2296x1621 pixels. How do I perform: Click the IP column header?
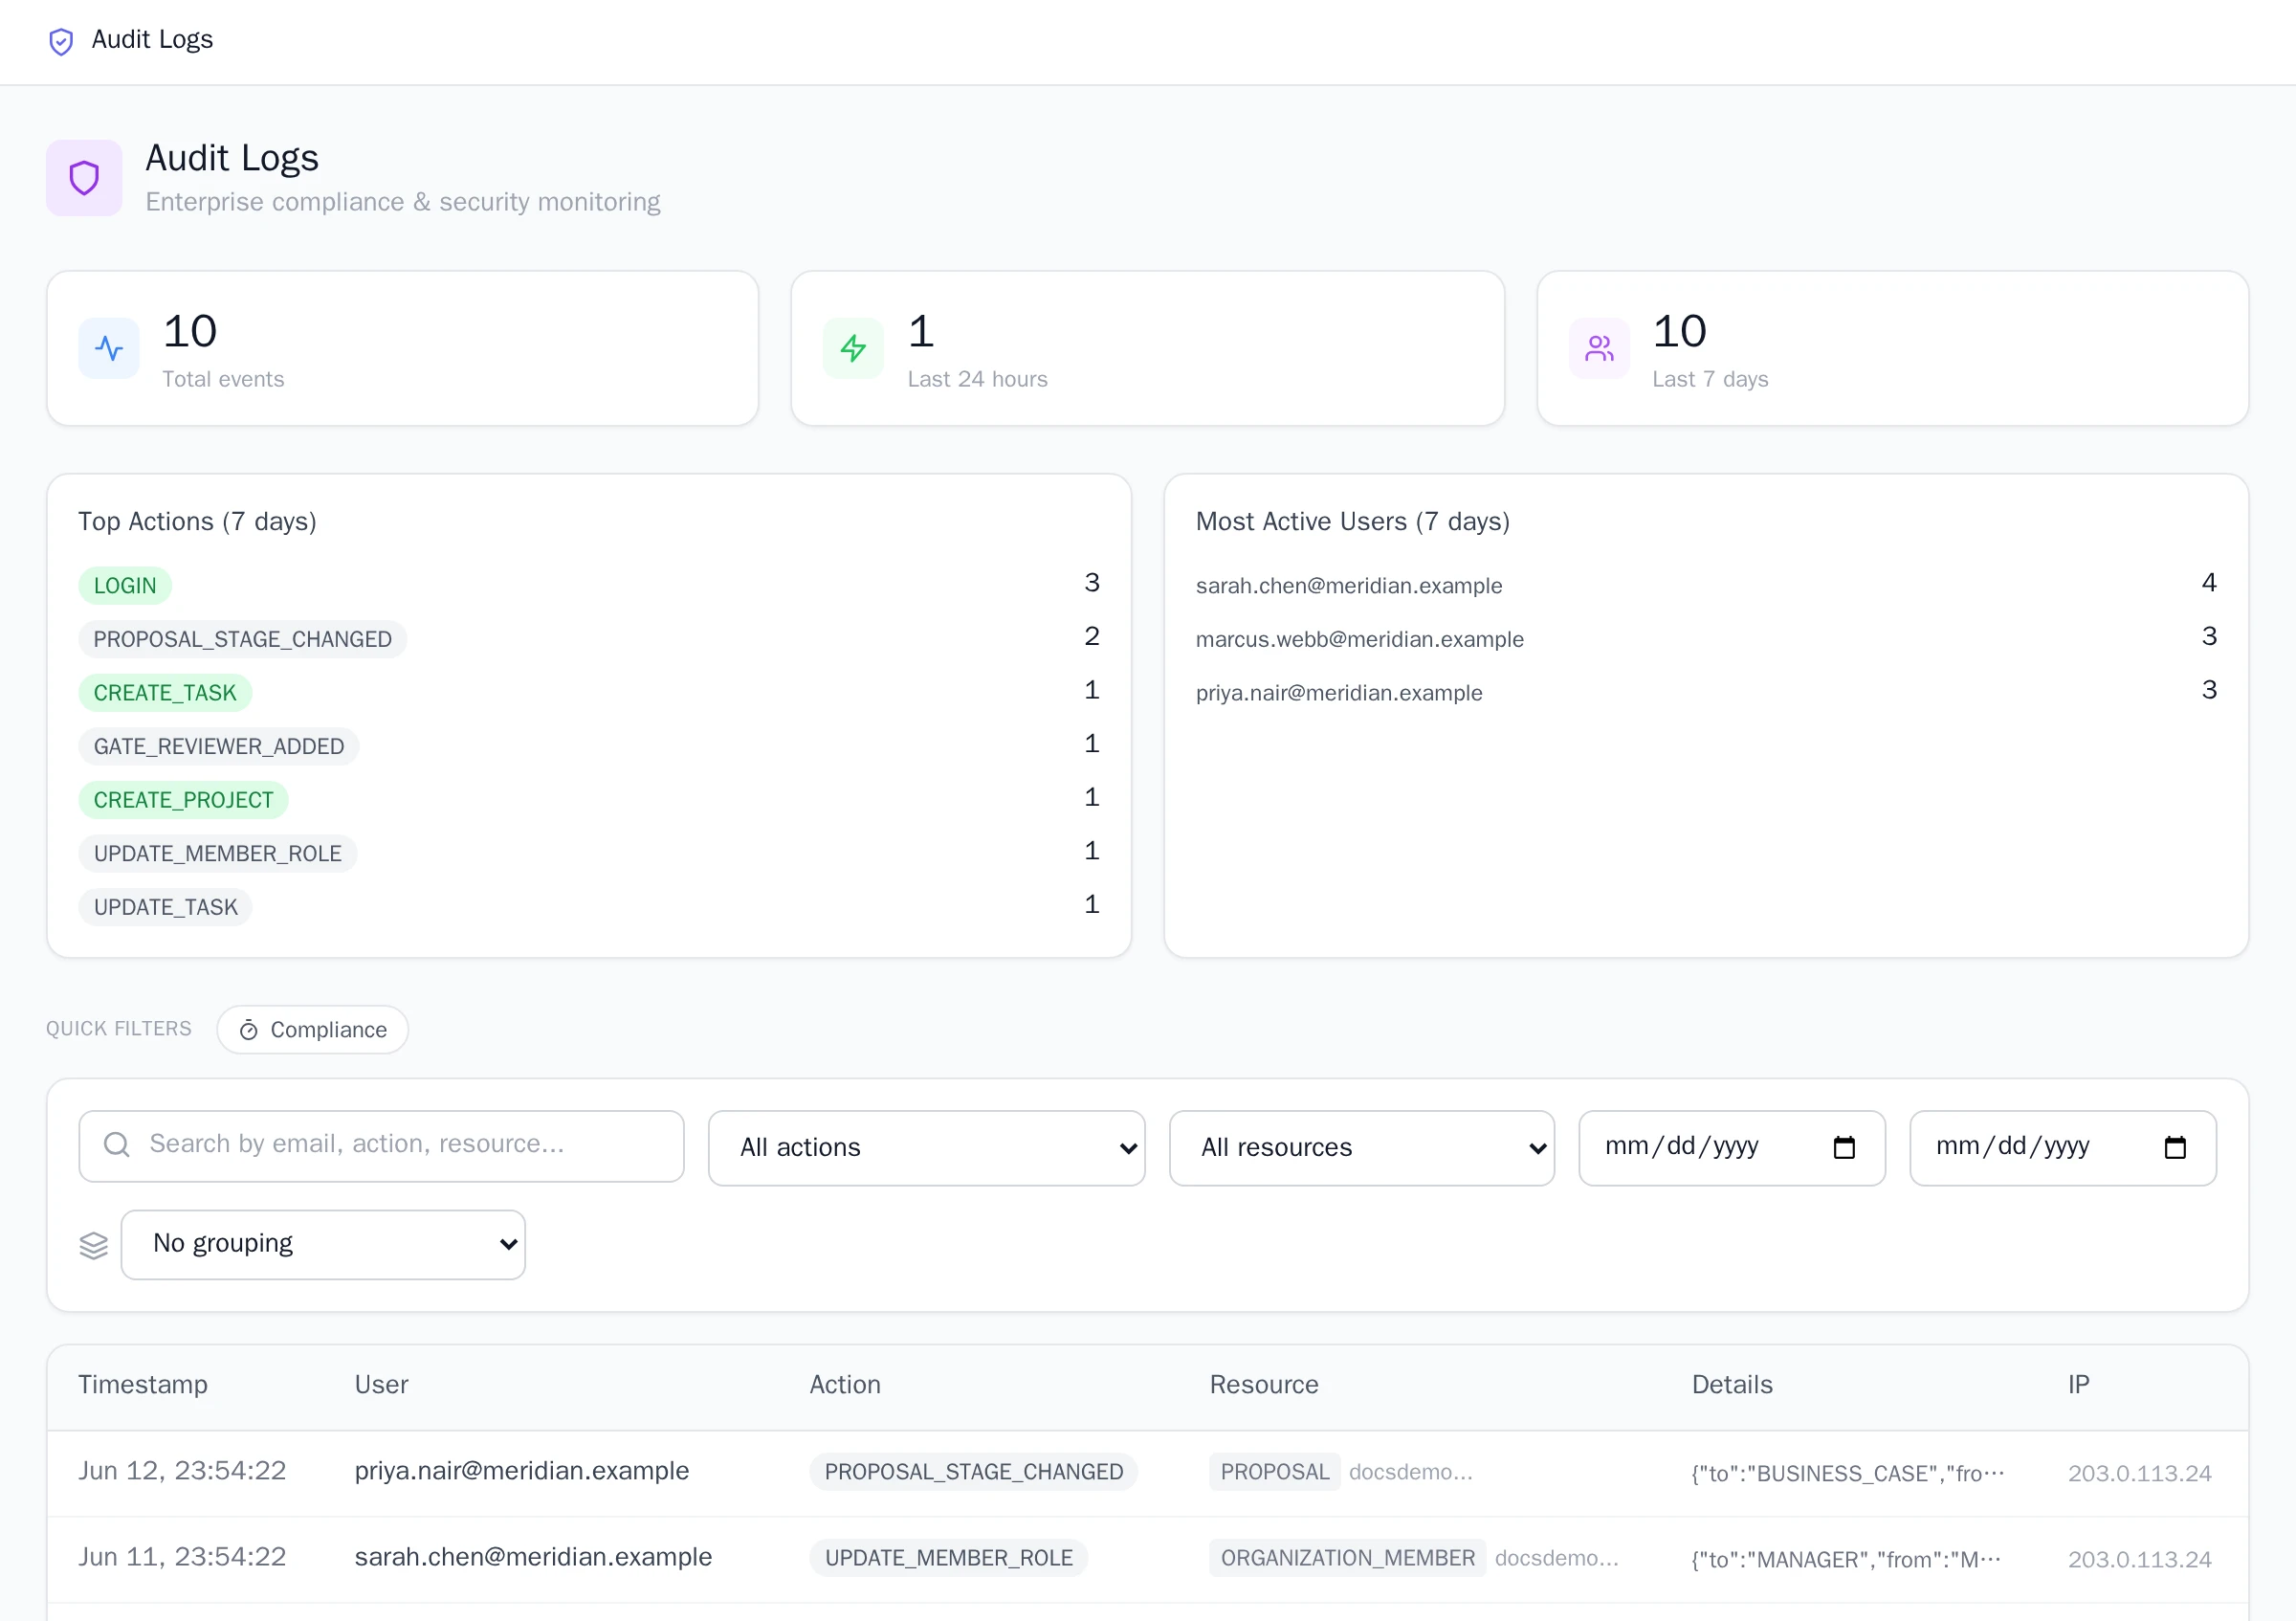point(2078,1385)
